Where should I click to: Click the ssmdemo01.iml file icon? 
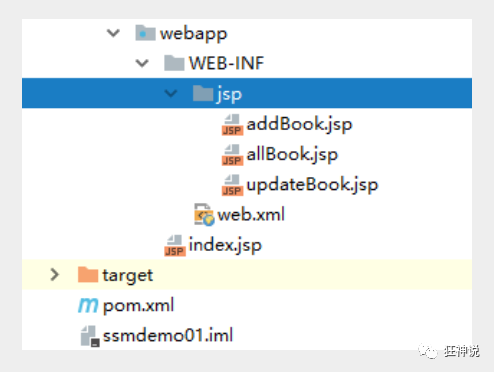click(x=90, y=336)
